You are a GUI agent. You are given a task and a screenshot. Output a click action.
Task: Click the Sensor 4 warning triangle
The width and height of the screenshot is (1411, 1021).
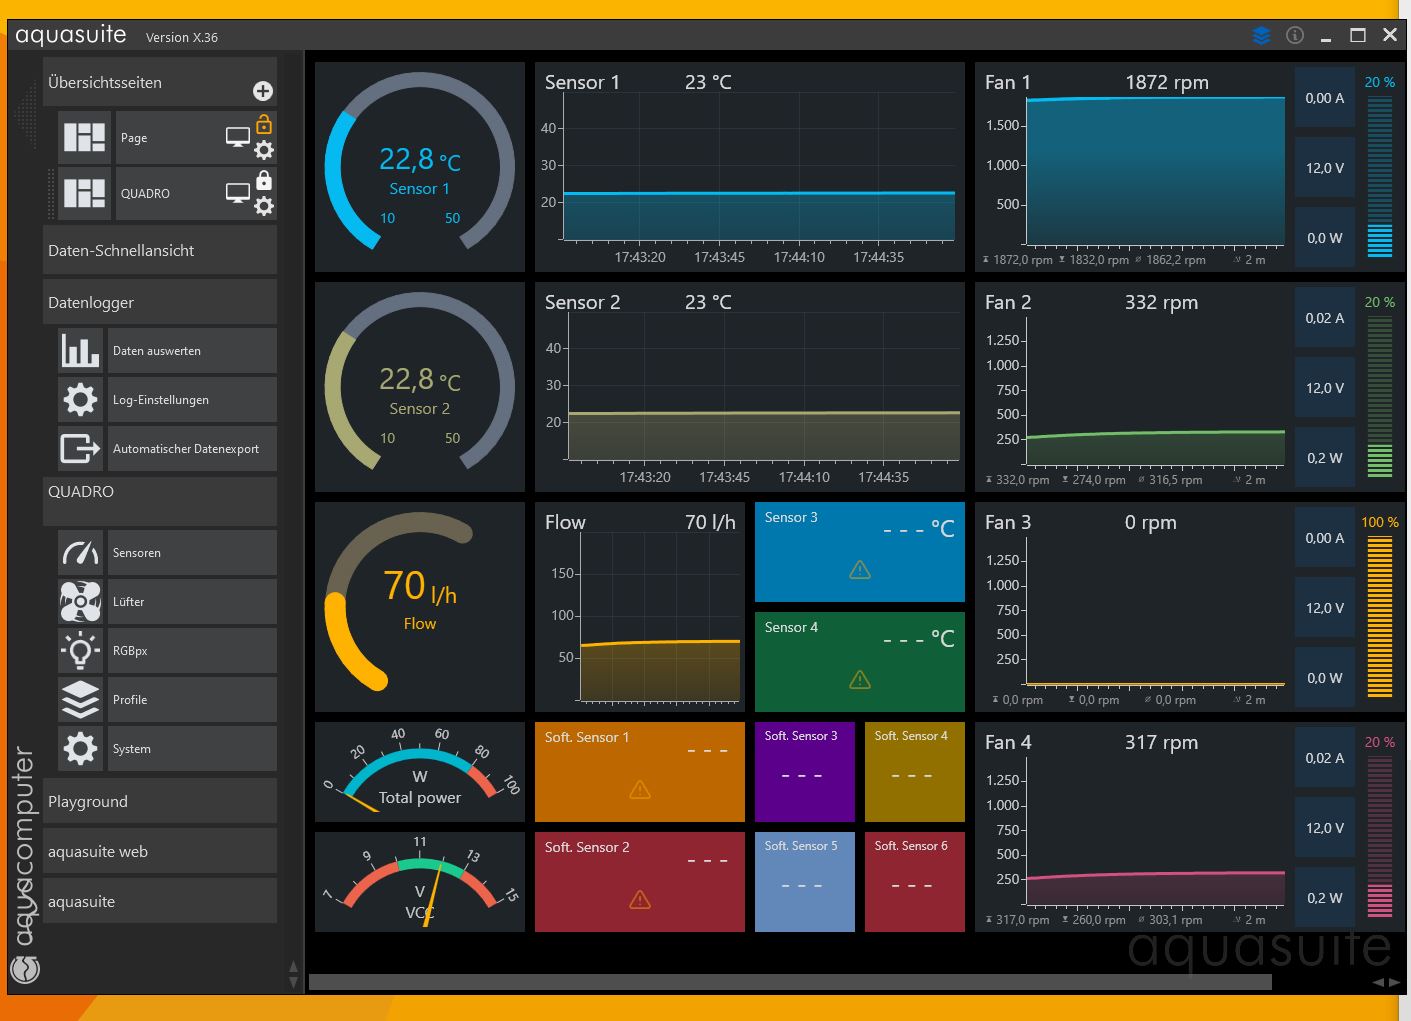pos(860,680)
